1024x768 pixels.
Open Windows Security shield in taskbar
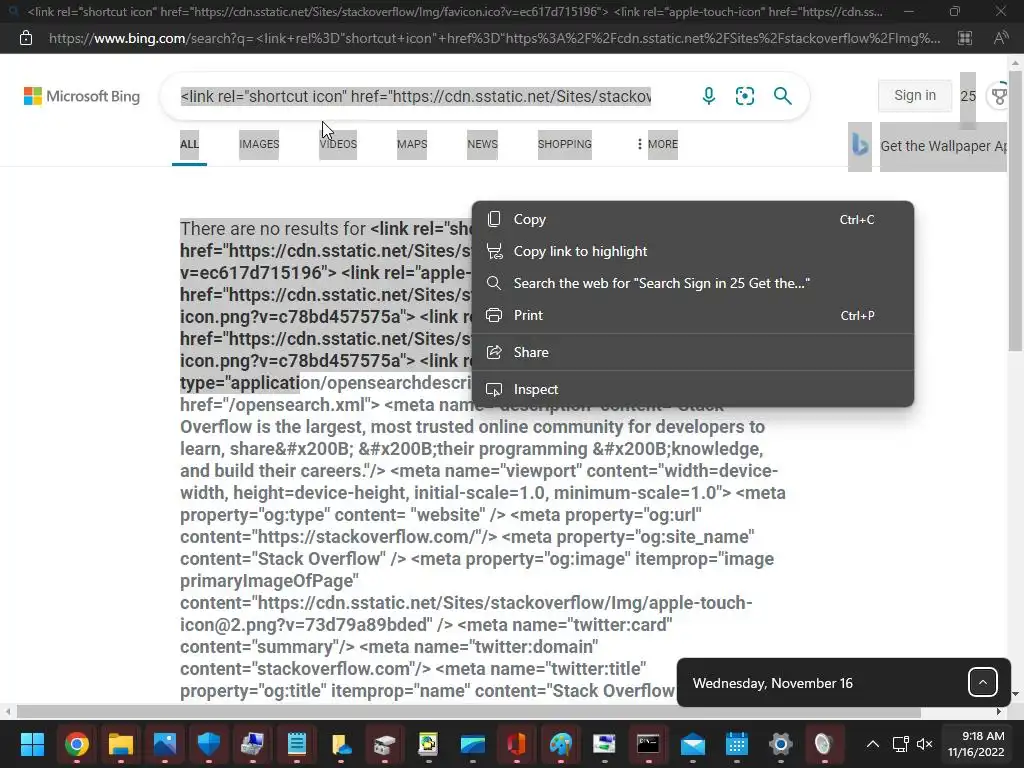(x=209, y=744)
